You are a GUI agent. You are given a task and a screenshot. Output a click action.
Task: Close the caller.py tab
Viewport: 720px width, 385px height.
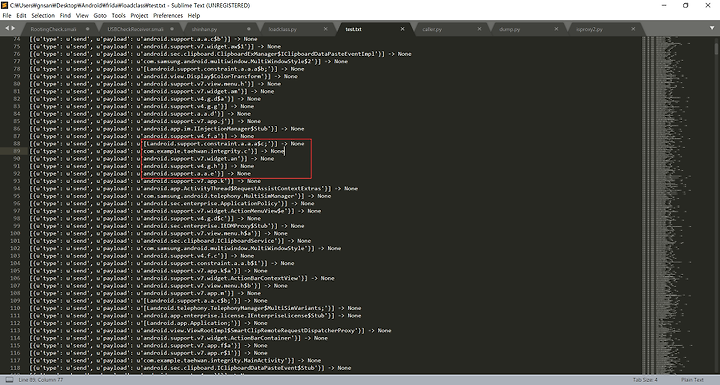click(x=479, y=29)
